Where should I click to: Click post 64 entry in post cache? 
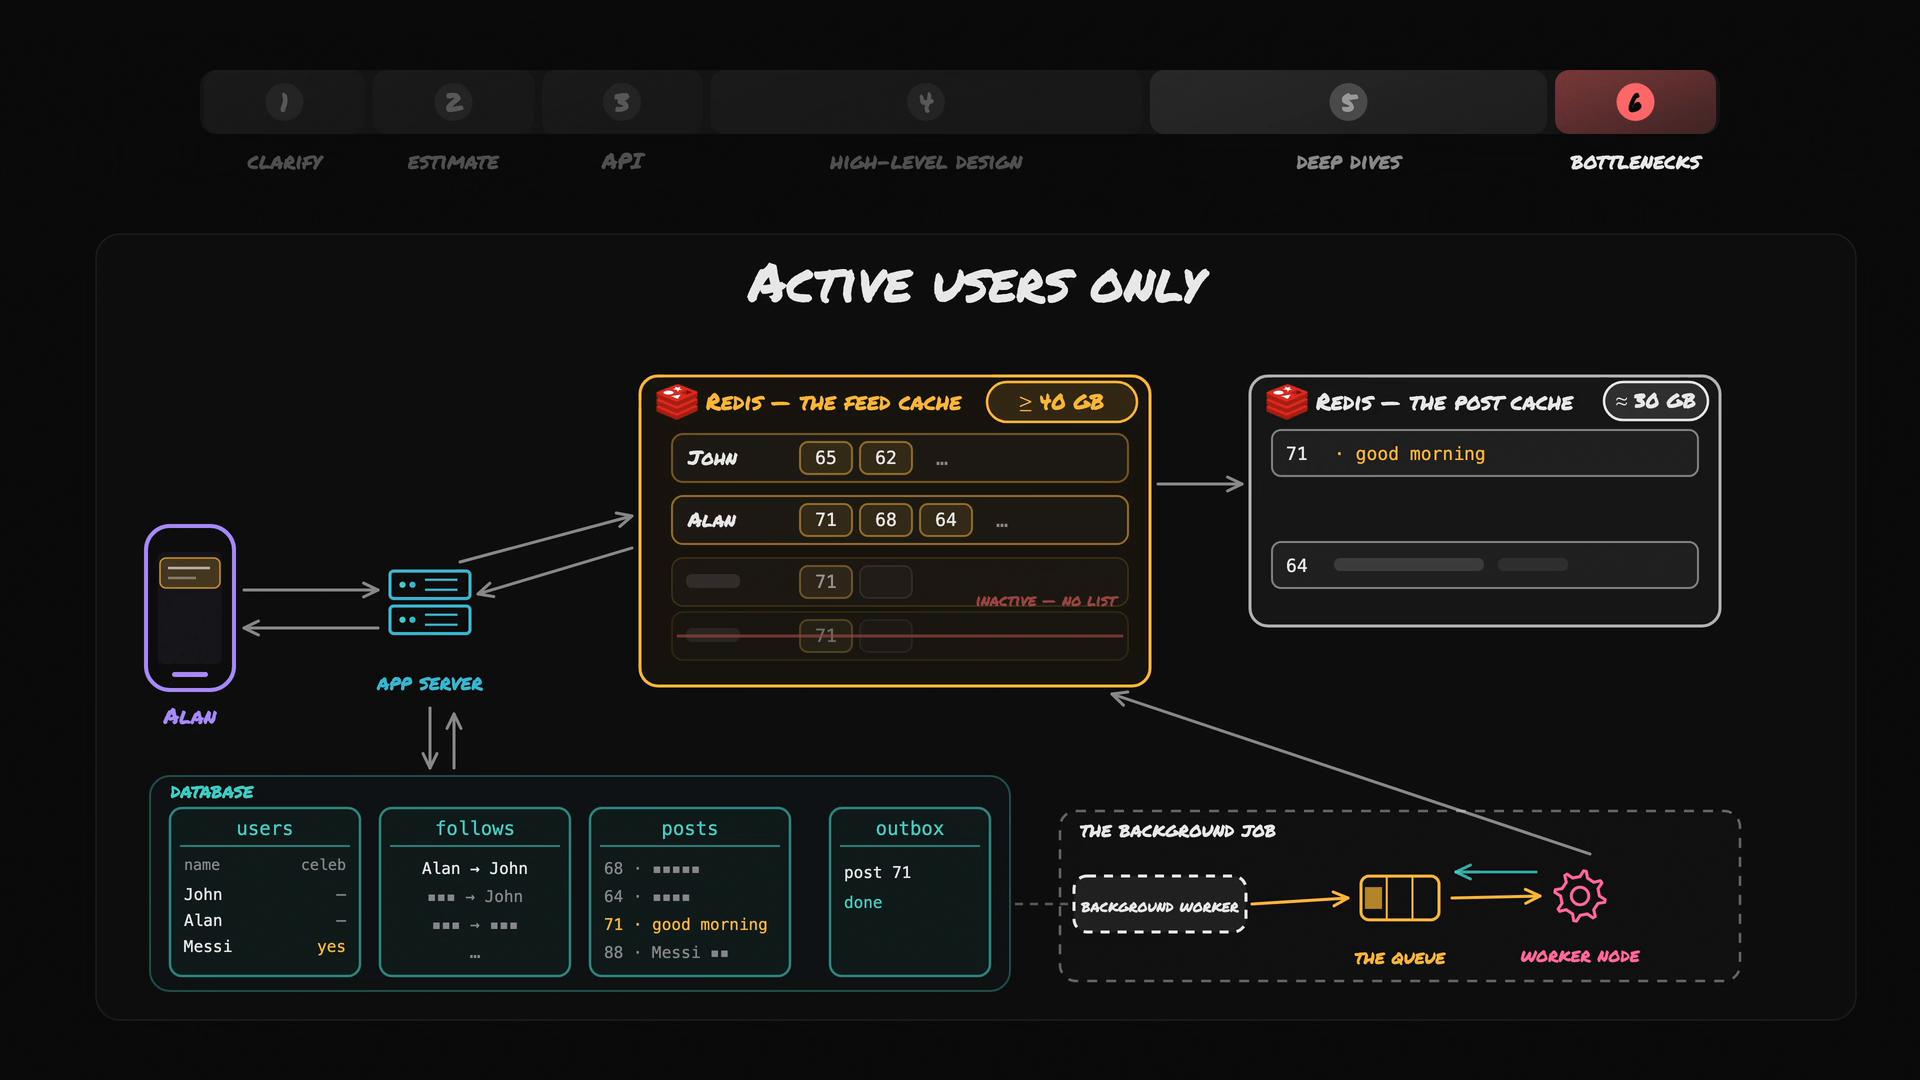[1485, 566]
